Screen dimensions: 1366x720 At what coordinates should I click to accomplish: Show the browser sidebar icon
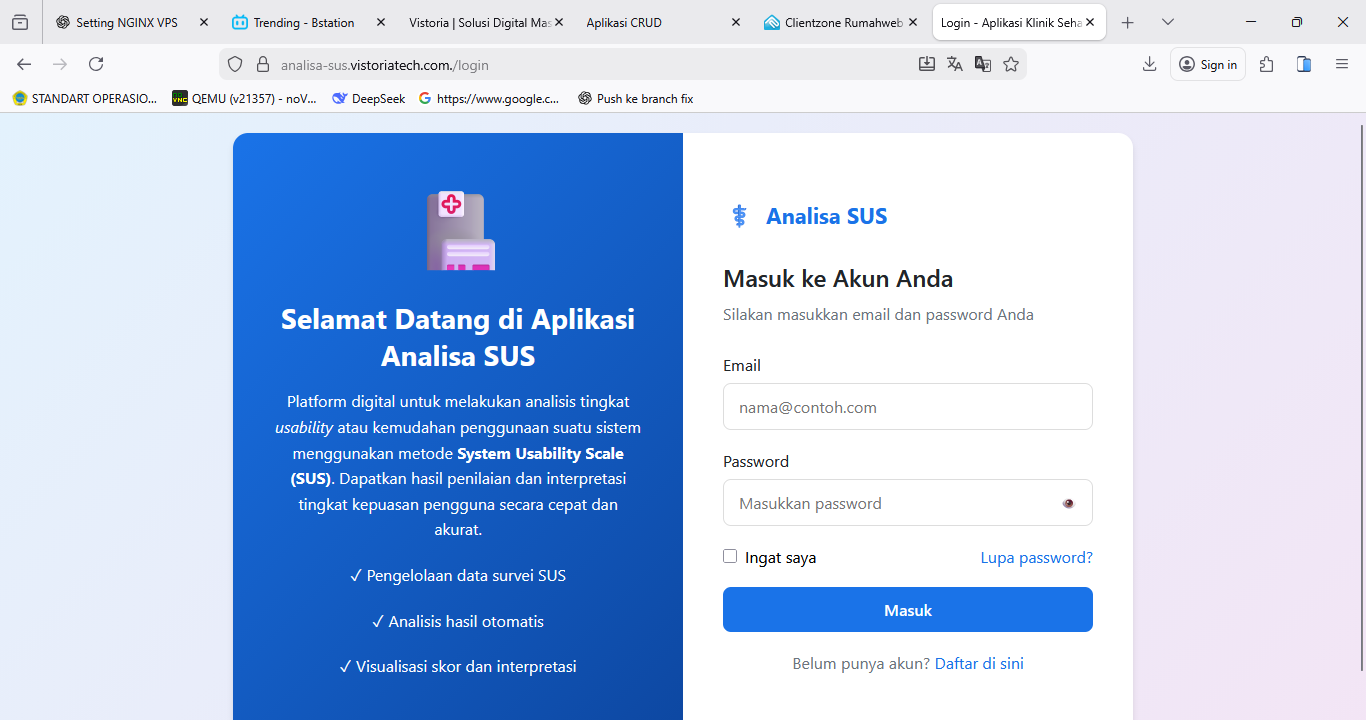tap(1303, 63)
